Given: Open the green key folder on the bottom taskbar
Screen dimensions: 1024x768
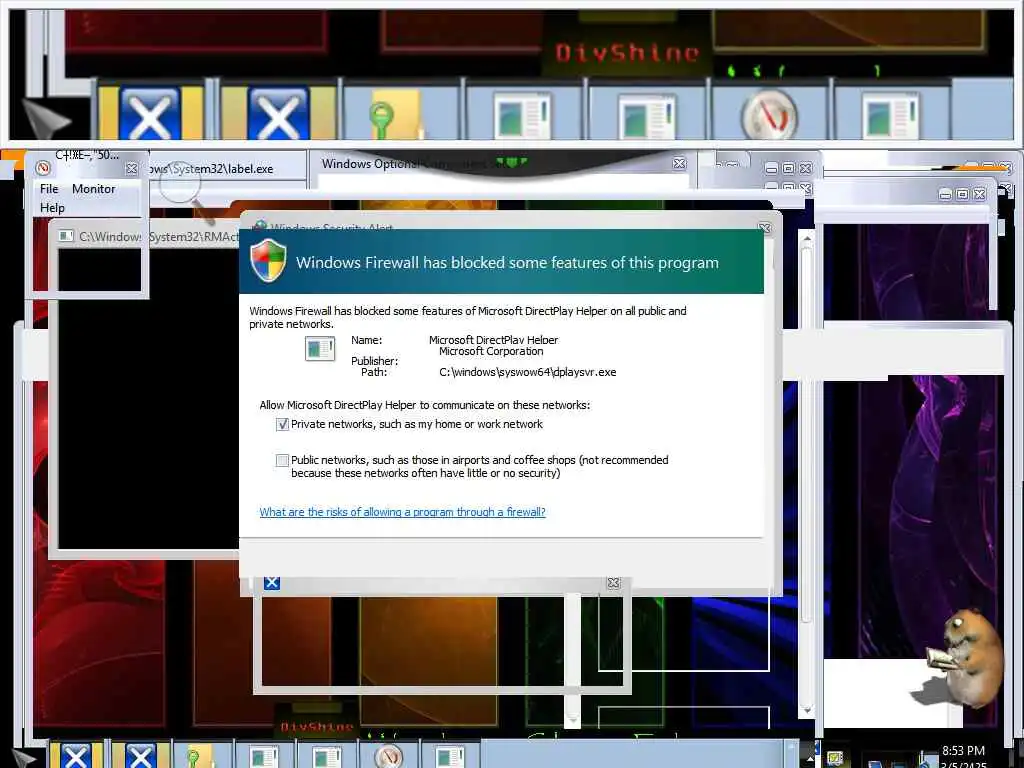Looking at the screenshot, I should tap(199, 756).
